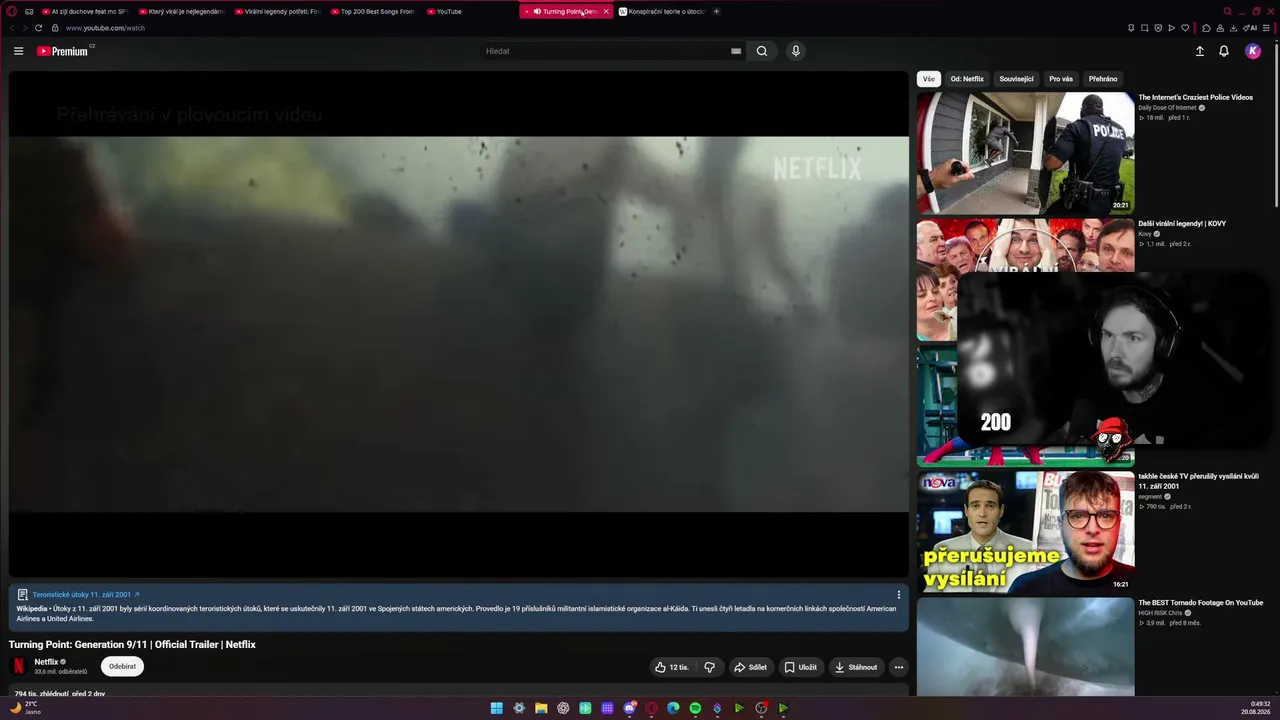Open the tornado footage video thumbnail
This screenshot has width=1280, height=720.
[x=1025, y=646]
